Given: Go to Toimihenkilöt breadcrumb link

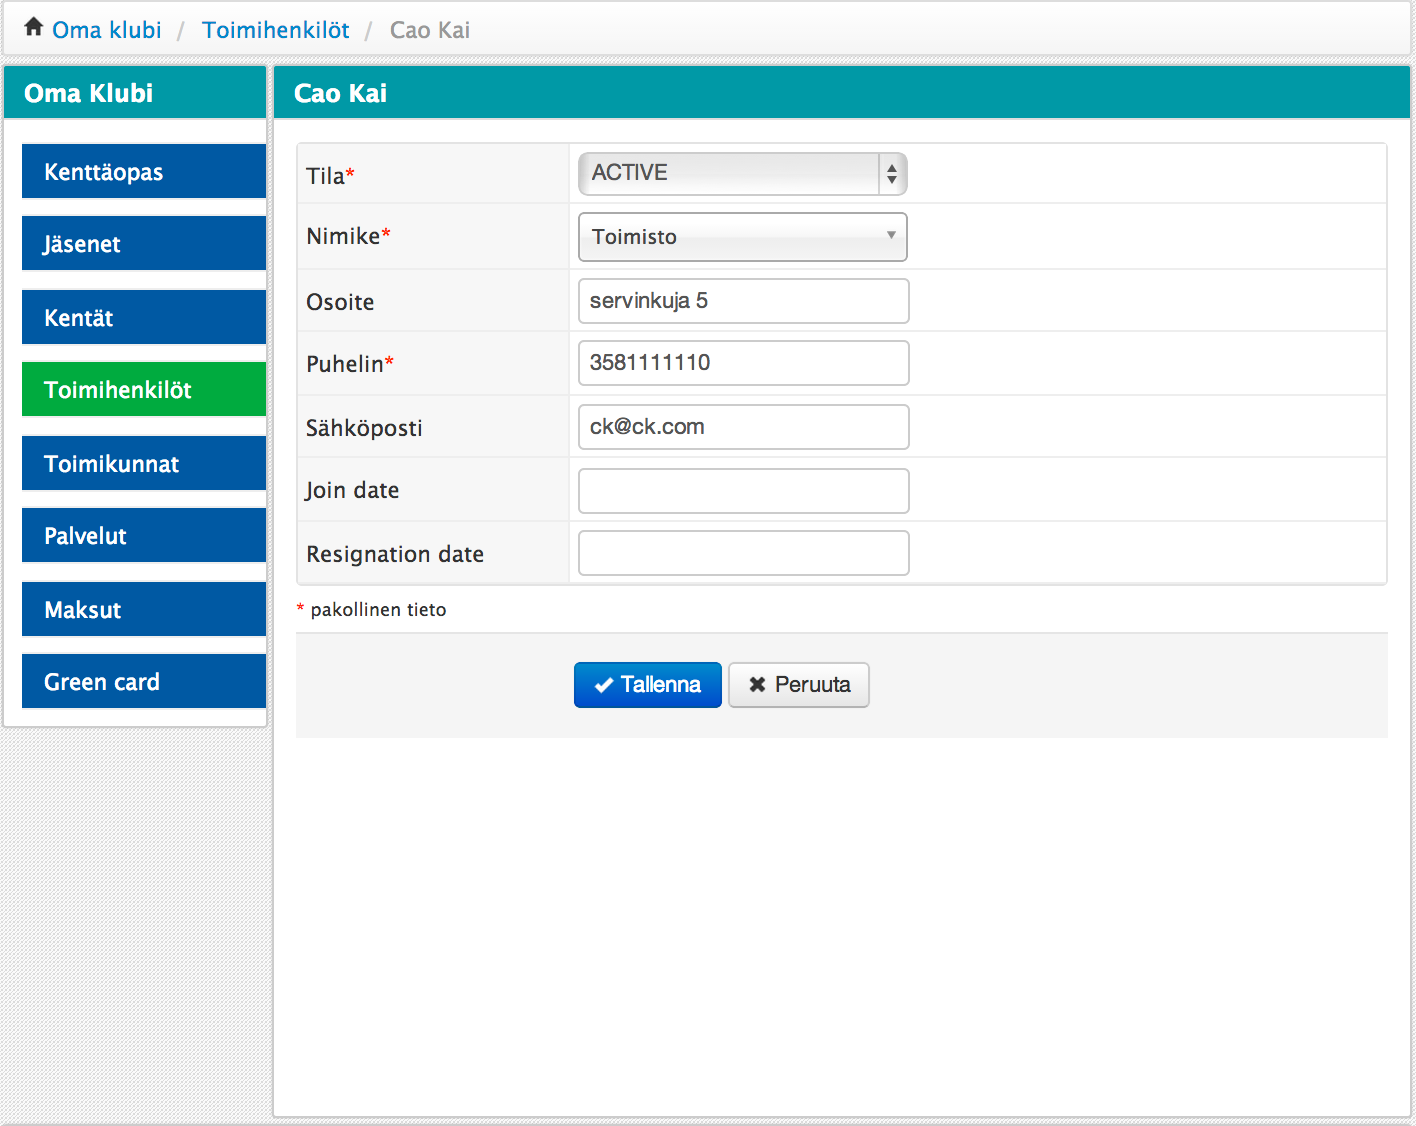Looking at the screenshot, I should [x=276, y=30].
